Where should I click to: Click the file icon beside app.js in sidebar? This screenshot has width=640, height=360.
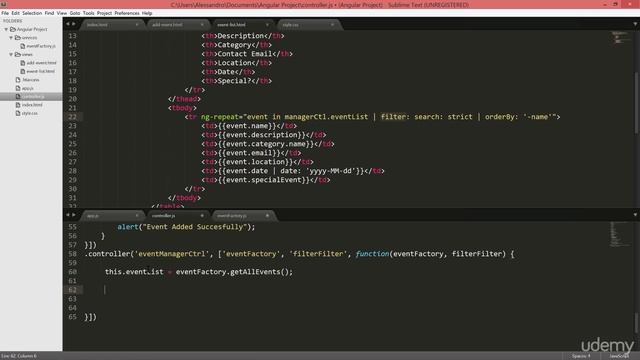pos(18,88)
